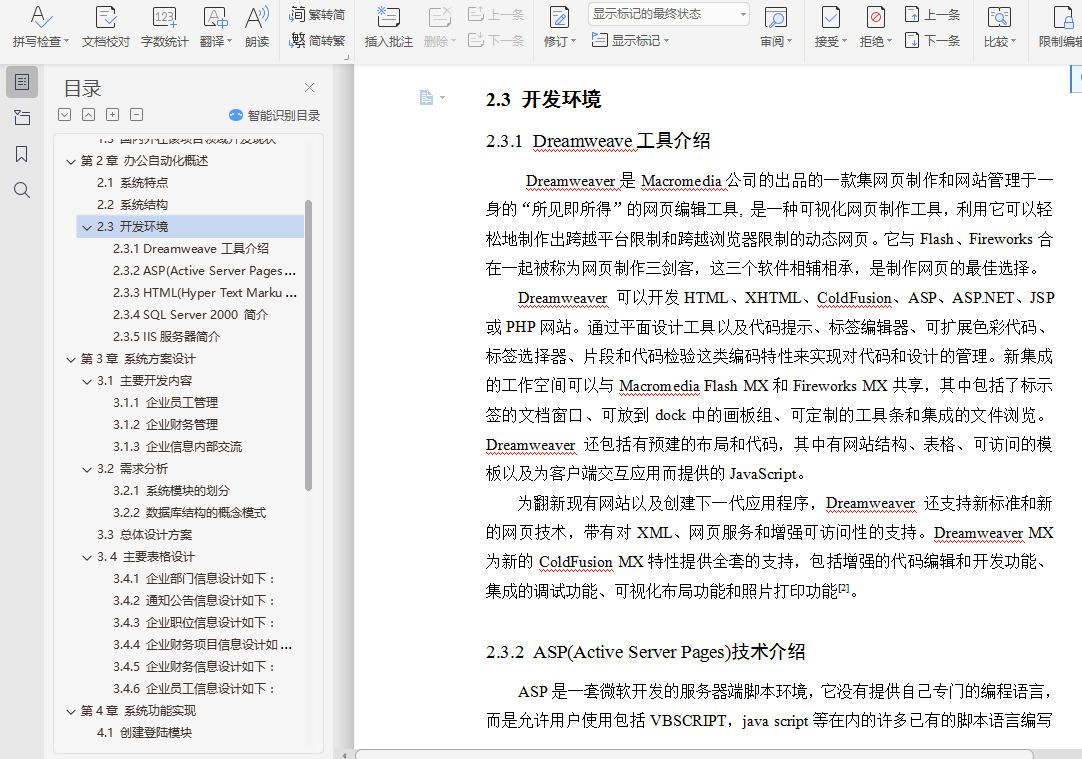Collapse the 第 2 章 办公自动化概述 node
1082x759 pixels.
(x=70, y=161)
